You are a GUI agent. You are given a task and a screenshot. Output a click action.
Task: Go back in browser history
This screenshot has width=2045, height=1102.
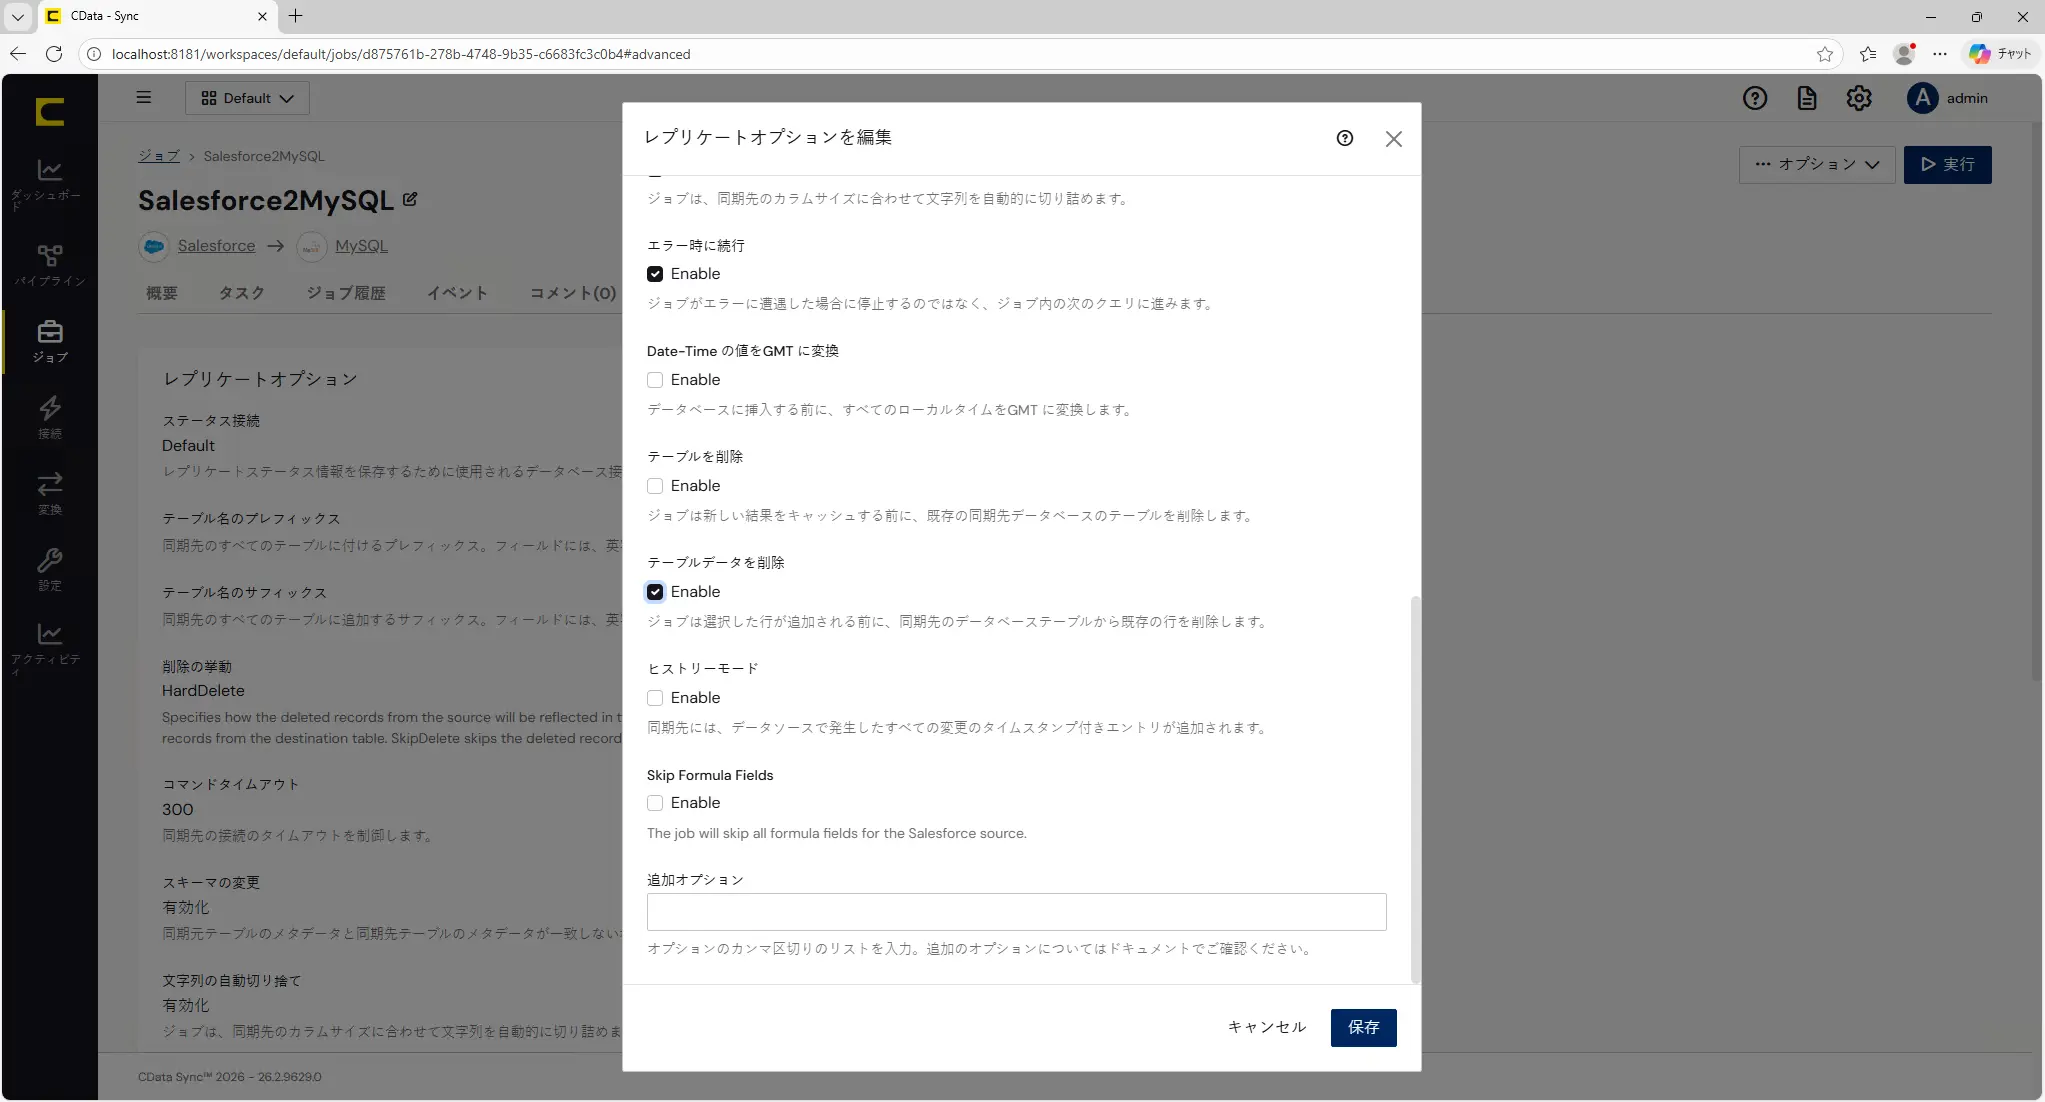(x=18, y=54)
